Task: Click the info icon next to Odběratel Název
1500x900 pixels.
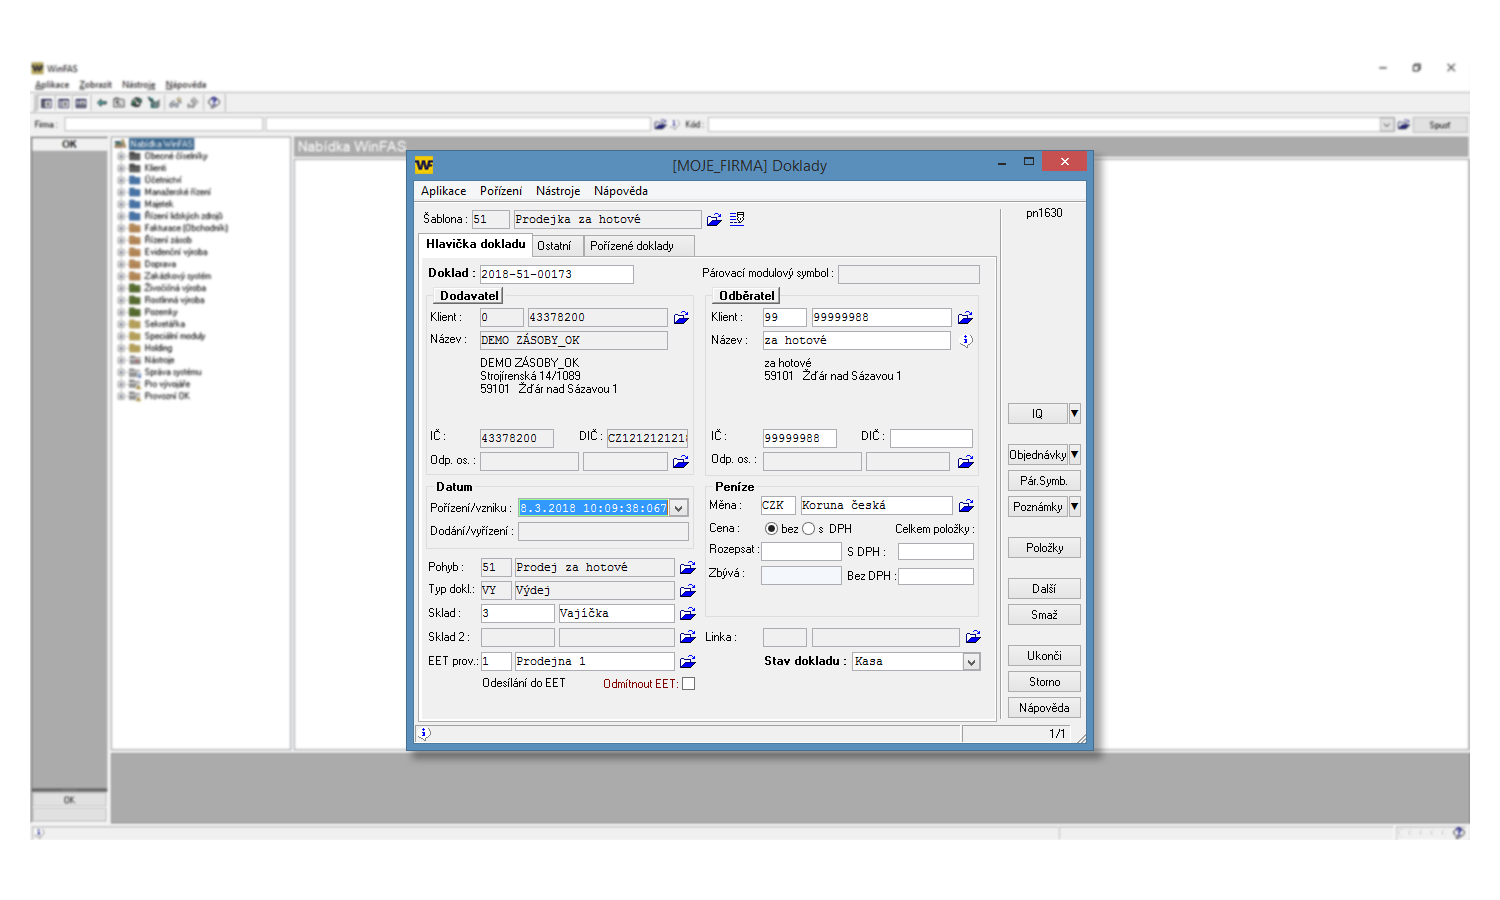Action: [x=966, y=340]
